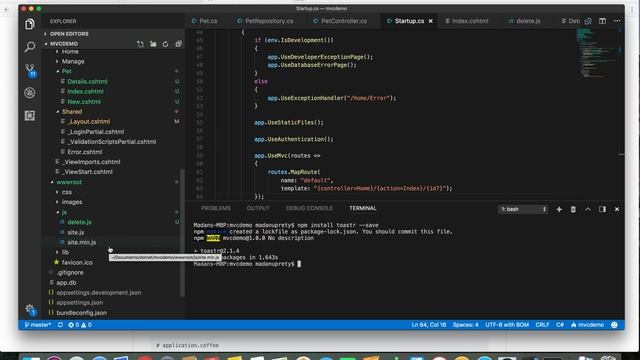Screen dimensions: 640x360
Task: Click the feedback smiley in status bar
Action: tap(614, 325)
